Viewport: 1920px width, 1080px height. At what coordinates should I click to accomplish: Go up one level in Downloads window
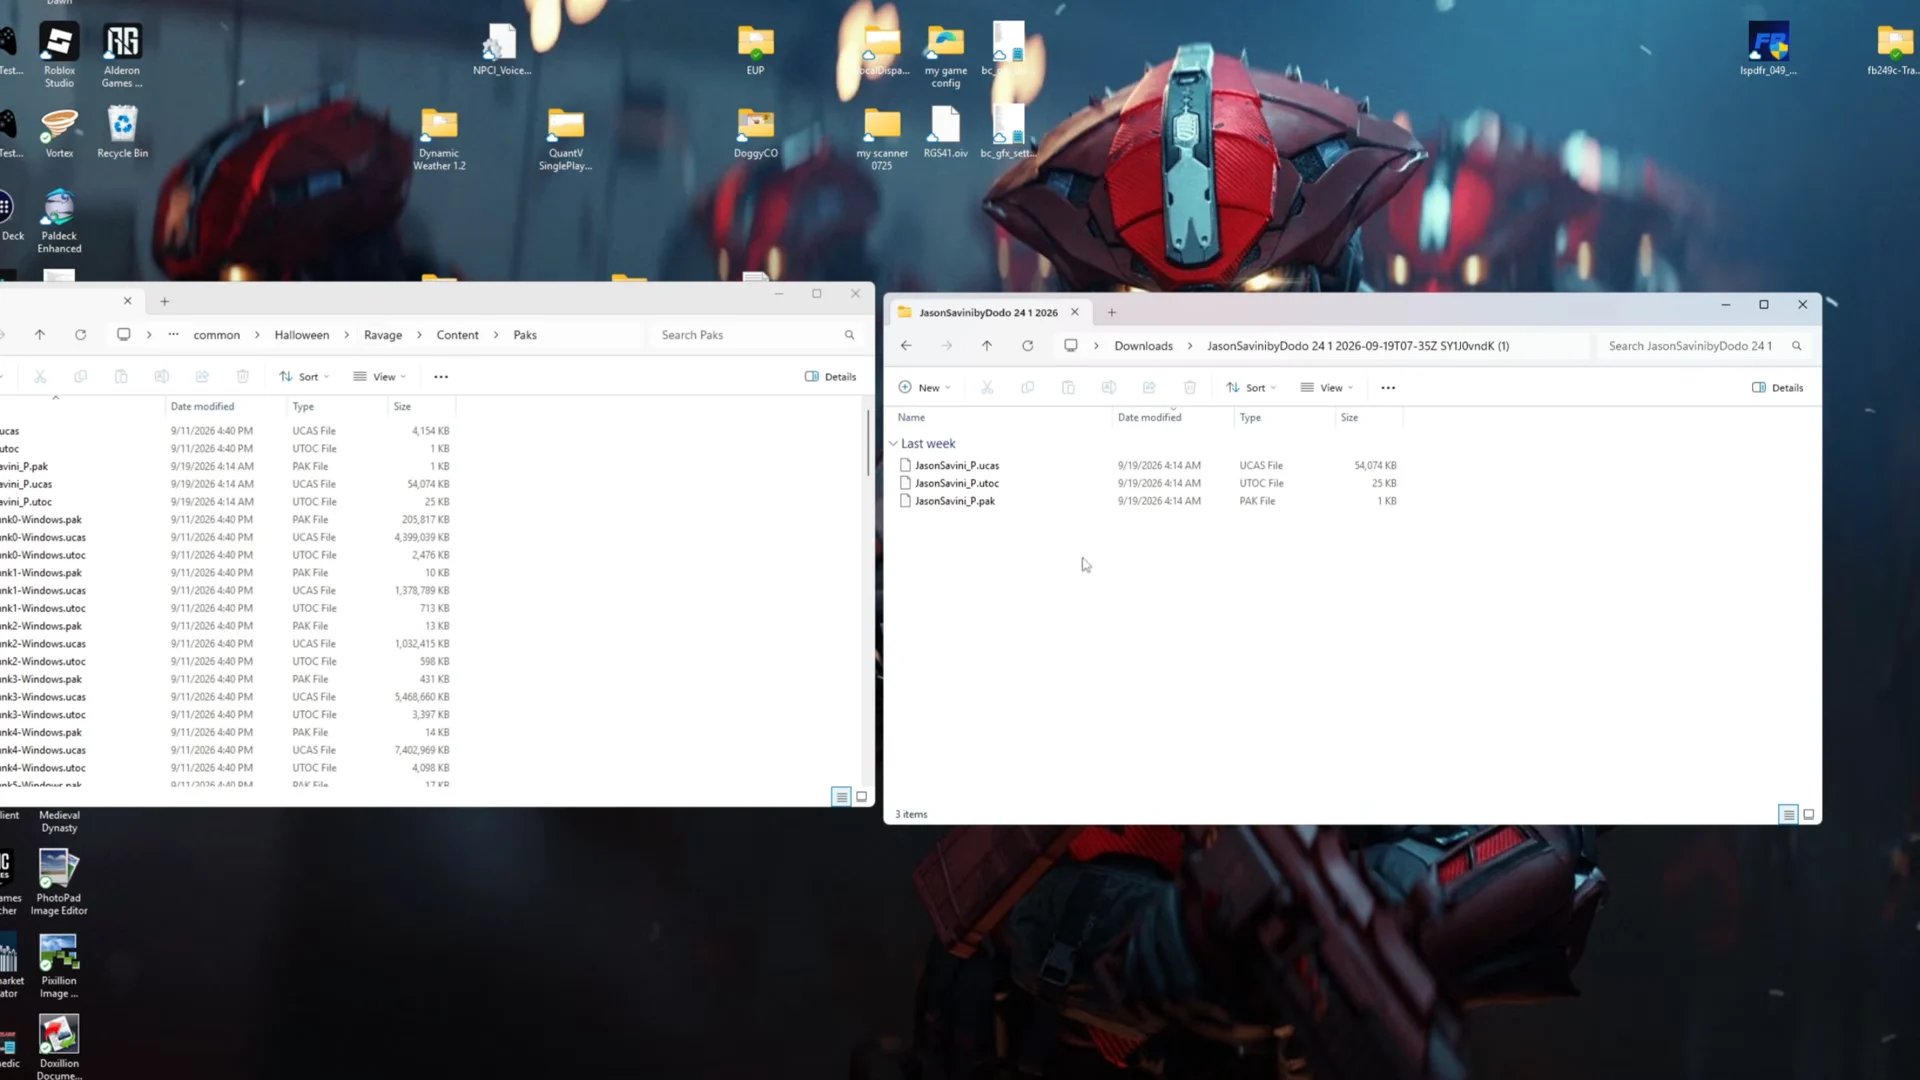click(987, 346)
